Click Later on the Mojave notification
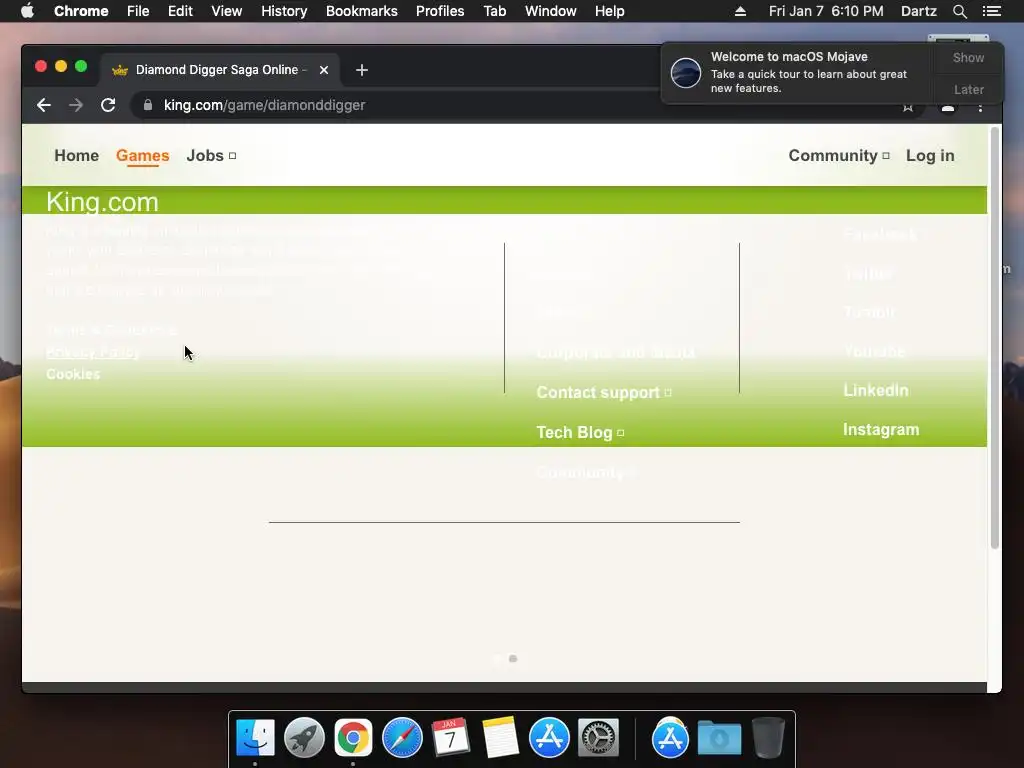The width and height of the screenshot is (1024, 768). pos(968,89)
